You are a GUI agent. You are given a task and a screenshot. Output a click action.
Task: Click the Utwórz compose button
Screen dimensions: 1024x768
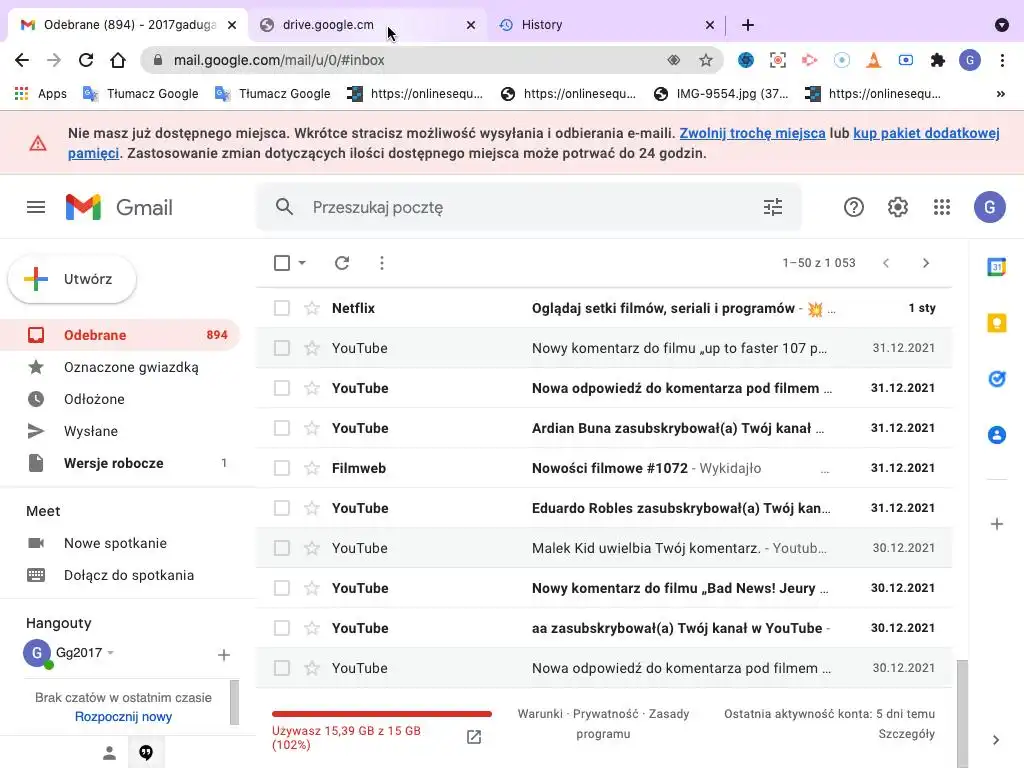[x=72, y=279]
